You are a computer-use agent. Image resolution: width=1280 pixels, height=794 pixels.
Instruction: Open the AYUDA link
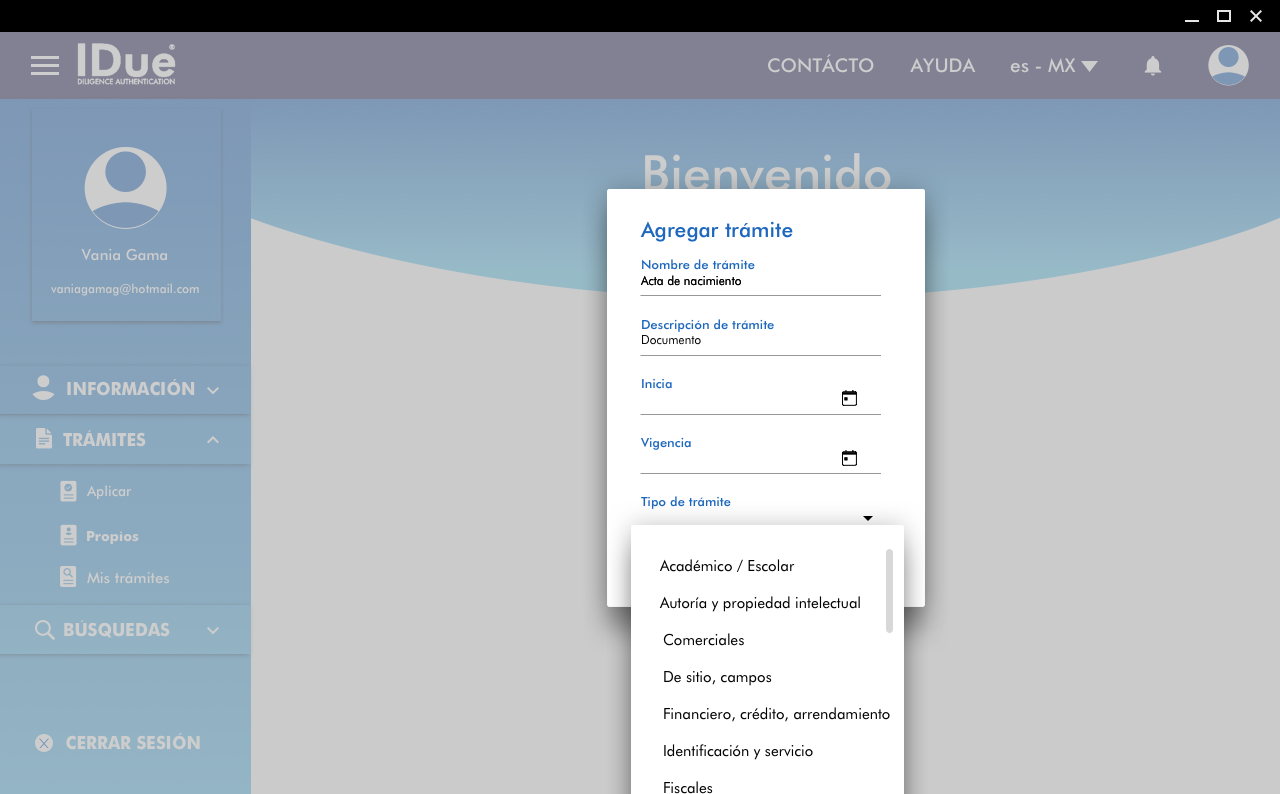click(x=942, y=66)
